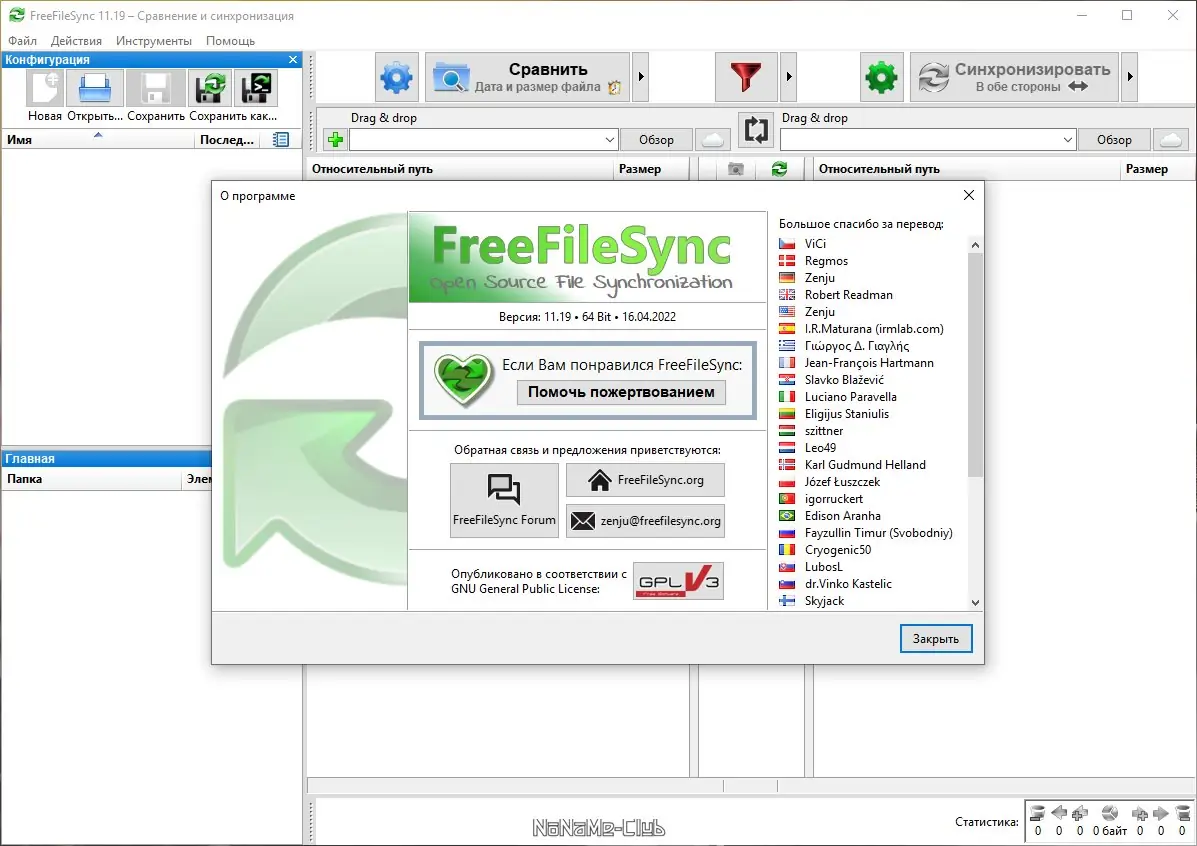Click the green sync action column icon

click(x=779, y=169)
